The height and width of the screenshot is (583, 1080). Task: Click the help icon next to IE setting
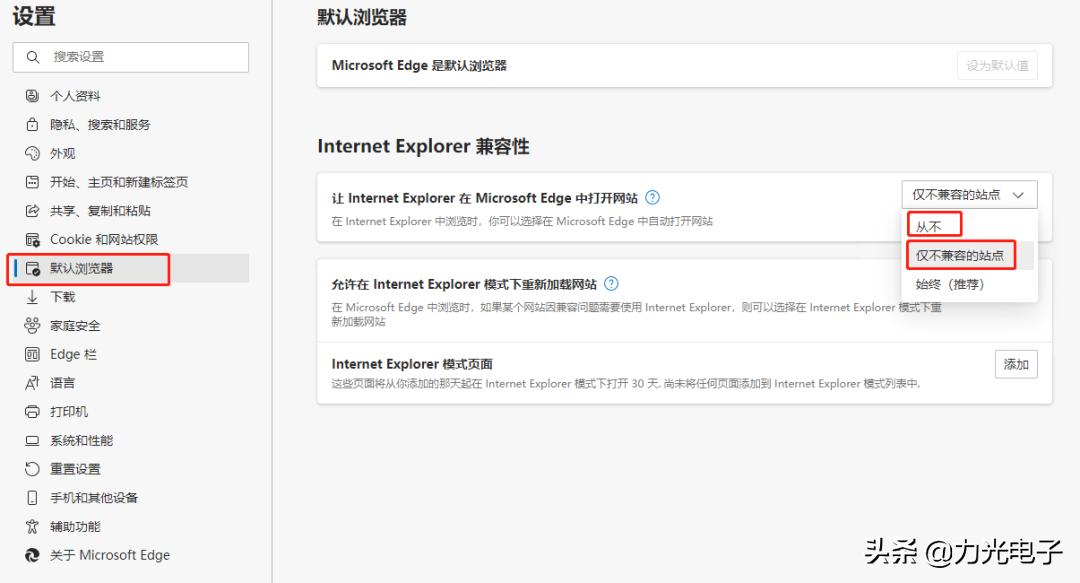652,197
